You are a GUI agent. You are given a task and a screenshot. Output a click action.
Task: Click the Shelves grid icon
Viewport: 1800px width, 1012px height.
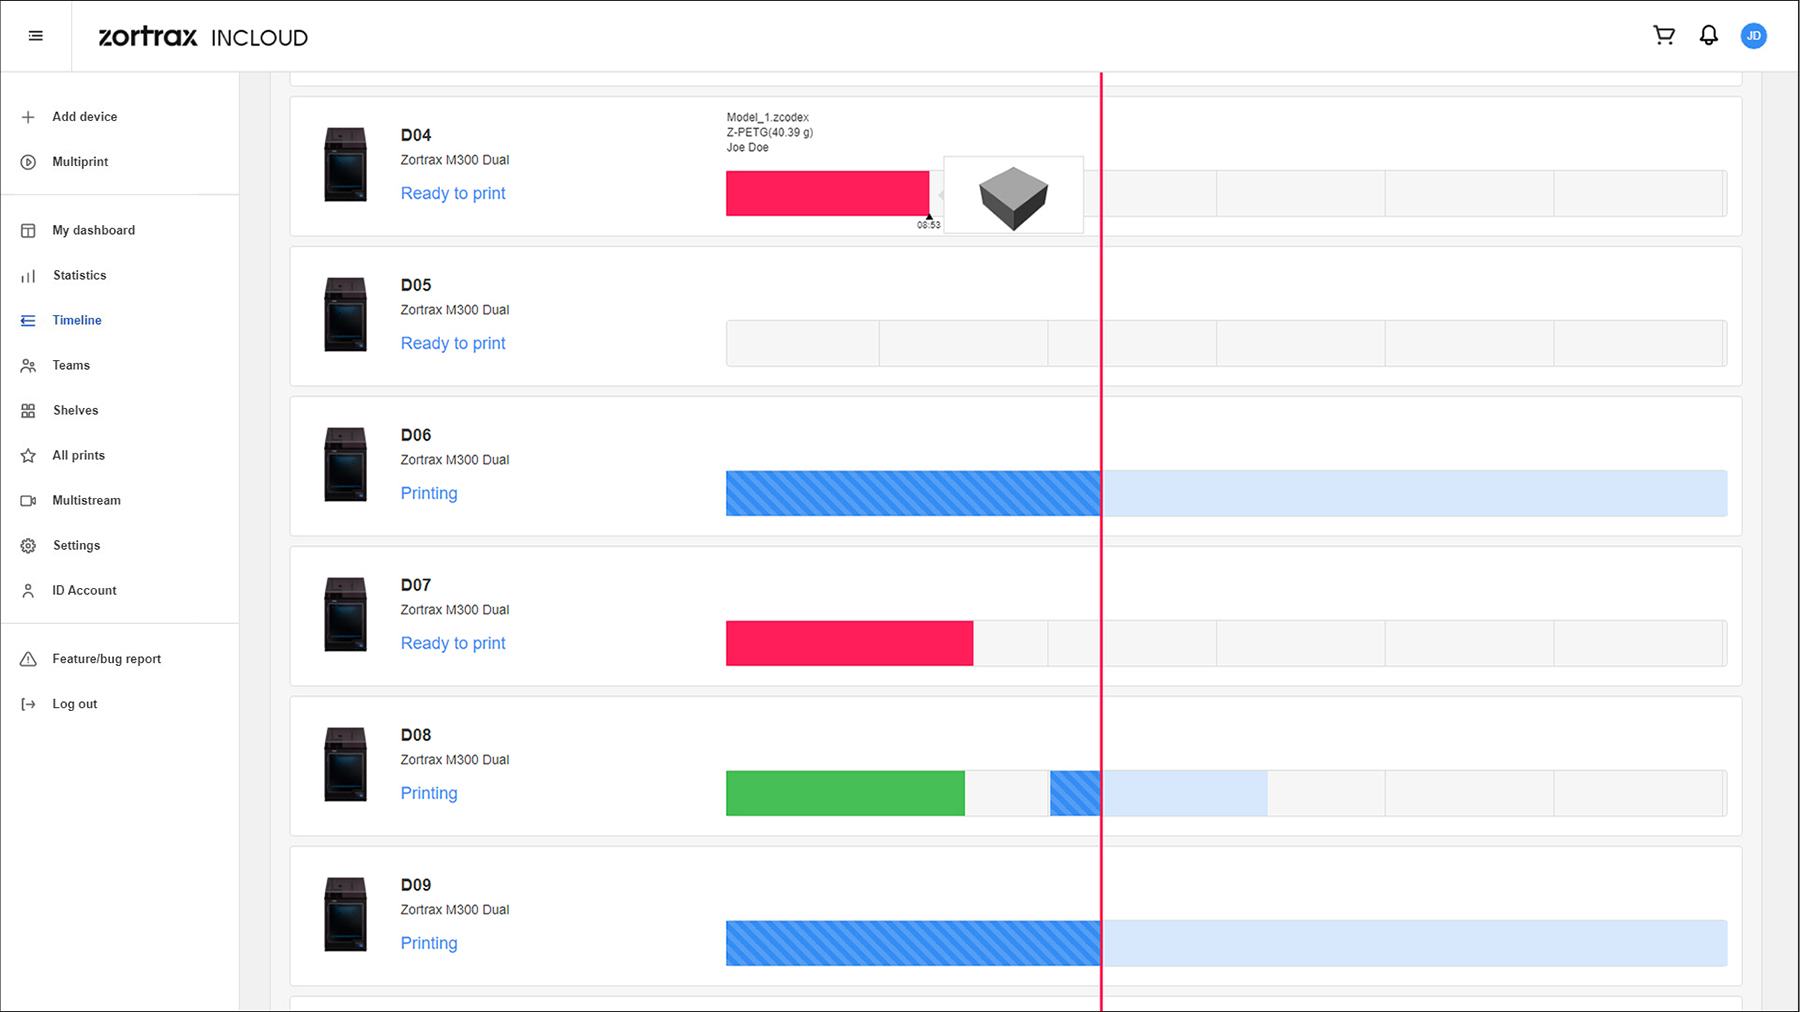pyautogui.click(x=28, y=411)
